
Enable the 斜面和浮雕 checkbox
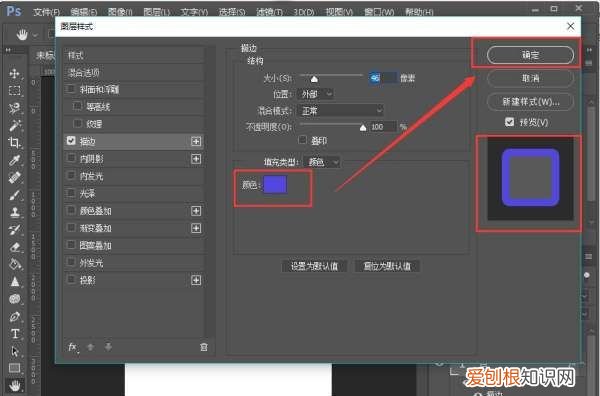pyautogui.click(x=71, y=89)
